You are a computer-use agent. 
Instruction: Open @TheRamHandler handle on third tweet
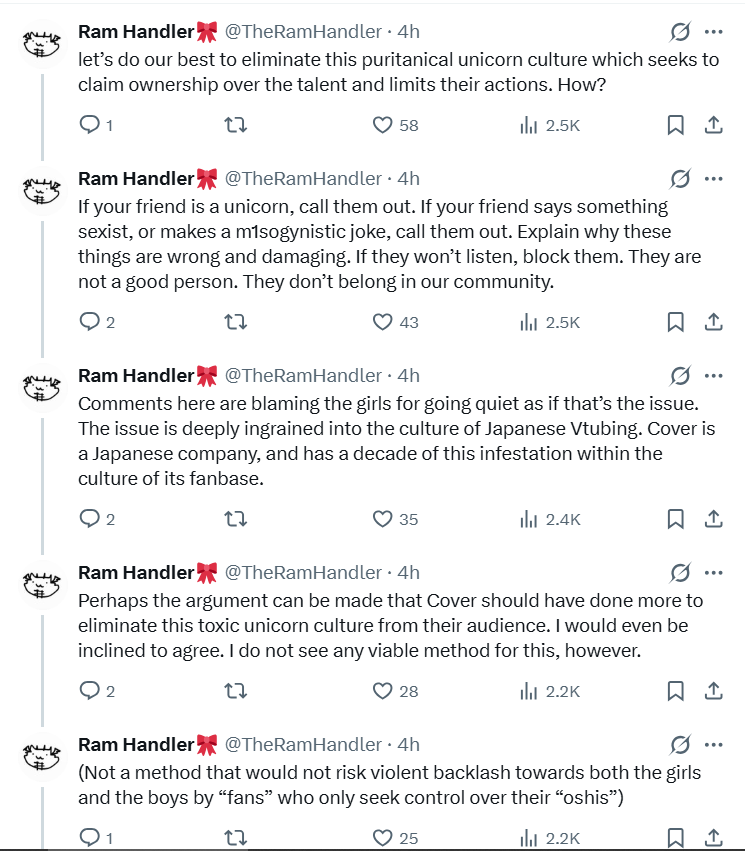(302, 376)
